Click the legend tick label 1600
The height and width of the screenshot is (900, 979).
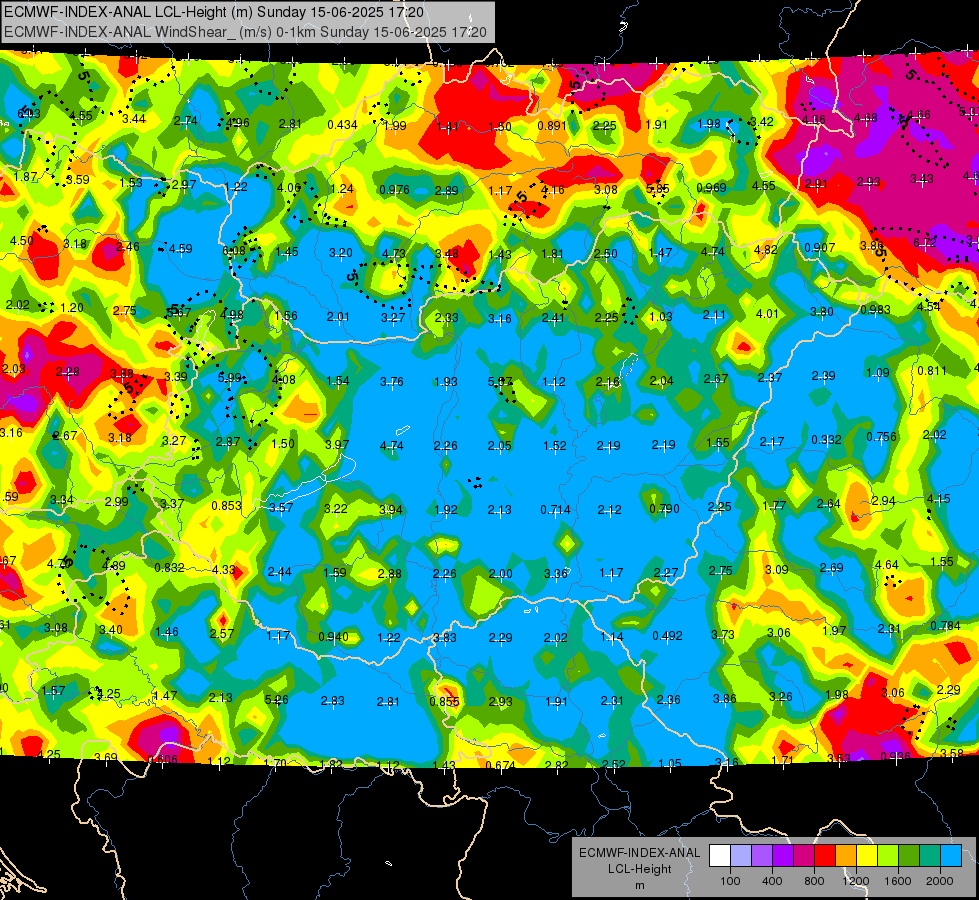click(x=897, y=881)
